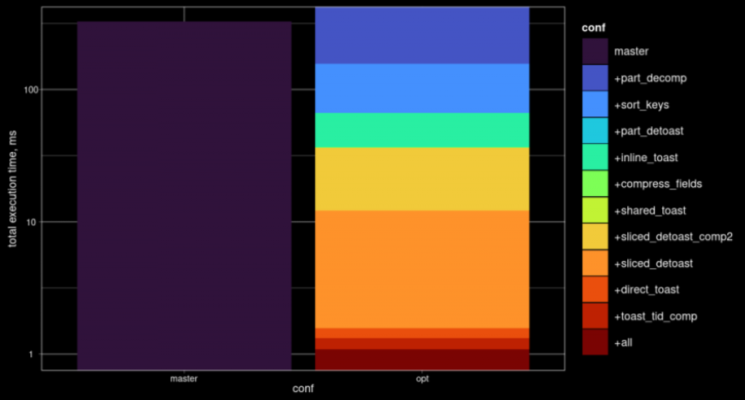Click the +sliced_detoast_comp2 legend label text
Image resolution: width=745 pixels, height=400 pixels.
click(673, 237)
